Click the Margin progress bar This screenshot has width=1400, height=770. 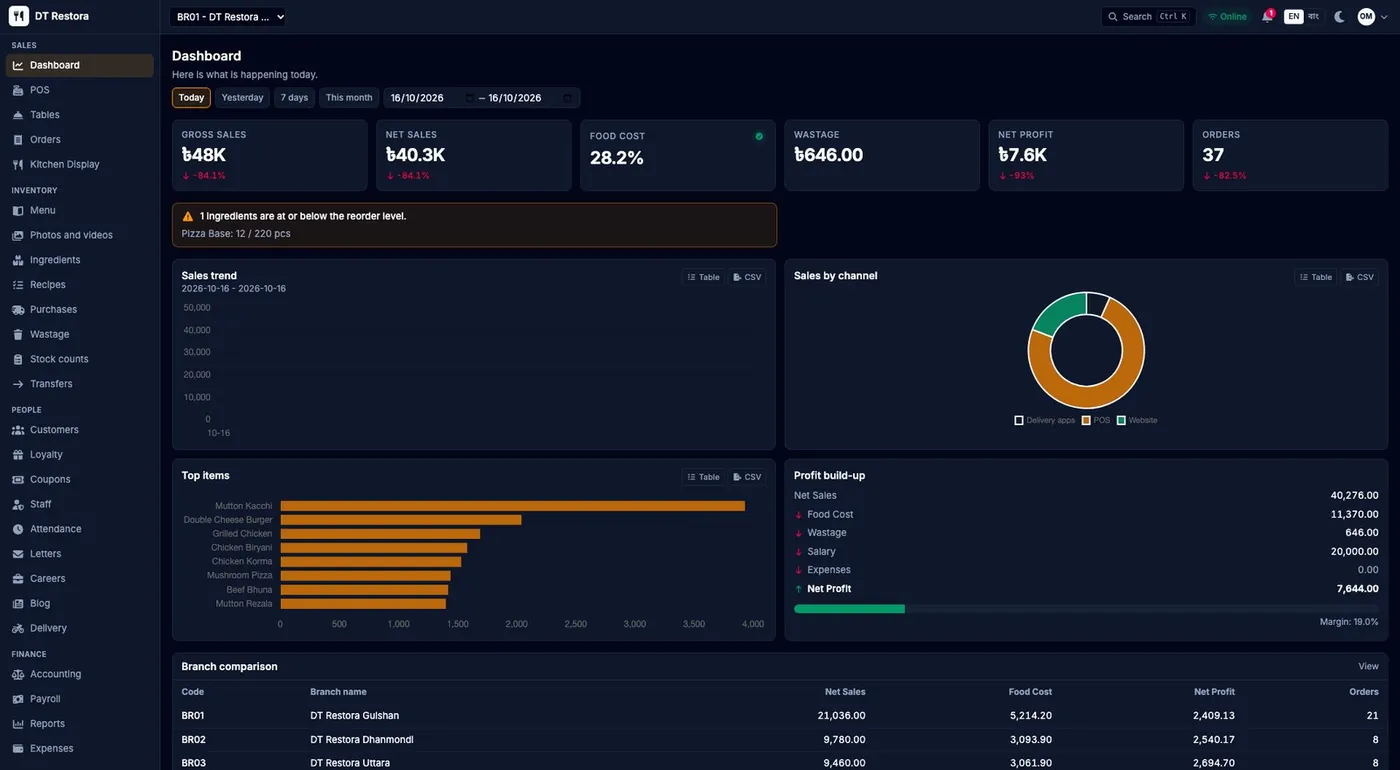[x=1086, y=608]
